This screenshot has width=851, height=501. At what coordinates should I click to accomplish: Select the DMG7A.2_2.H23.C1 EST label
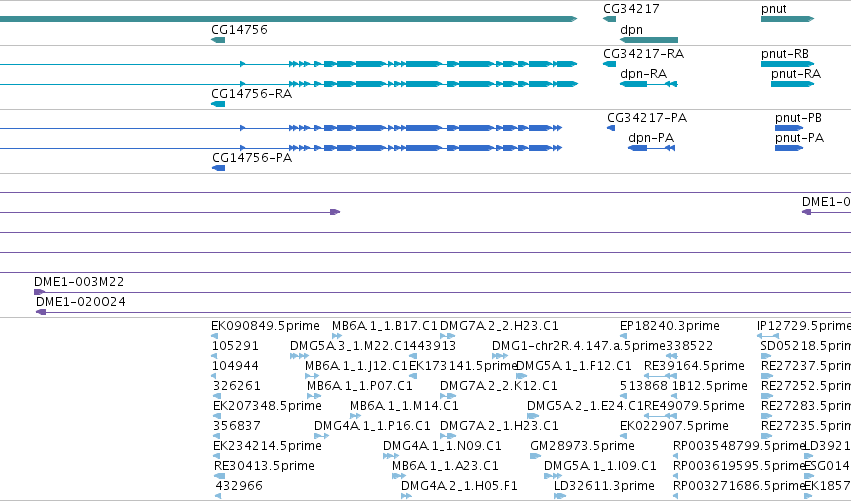[x=499, y=326]
